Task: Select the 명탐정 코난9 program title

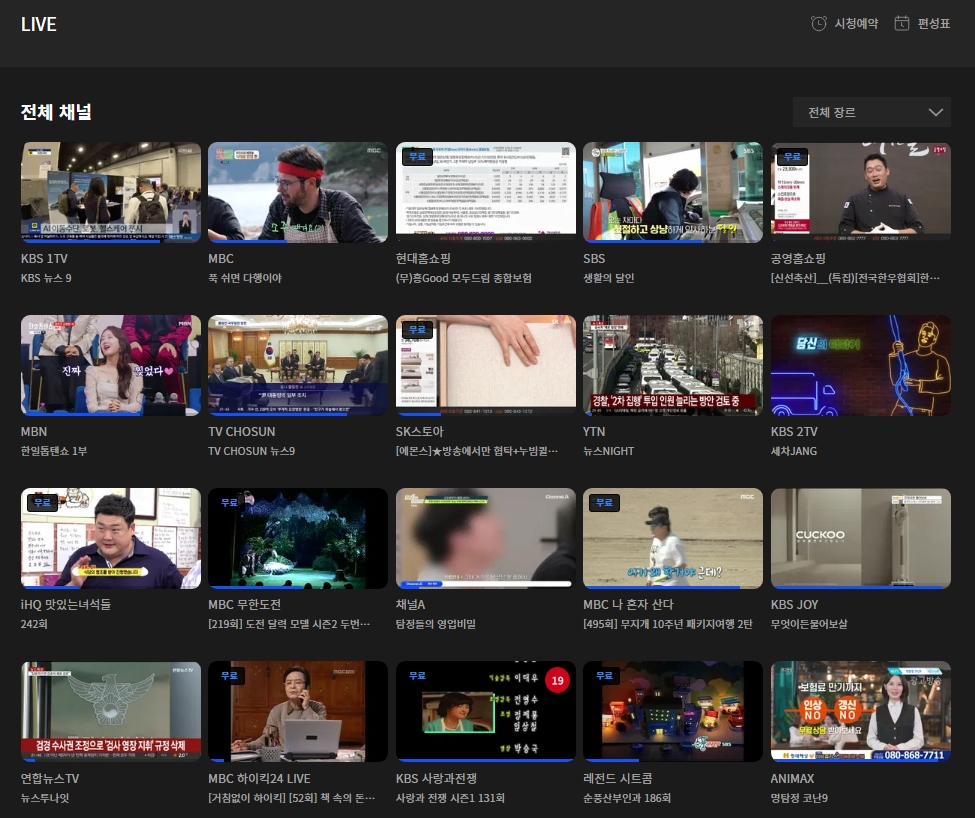Action: tap(799, 797)
